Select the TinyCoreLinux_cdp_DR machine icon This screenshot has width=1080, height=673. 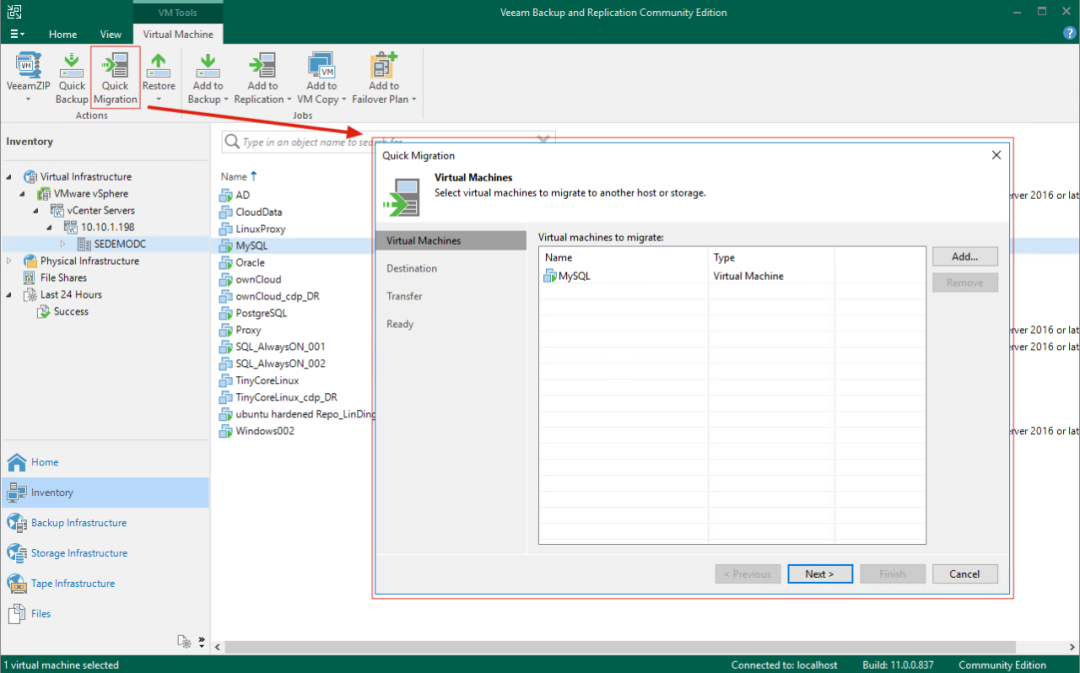point(225,397)
